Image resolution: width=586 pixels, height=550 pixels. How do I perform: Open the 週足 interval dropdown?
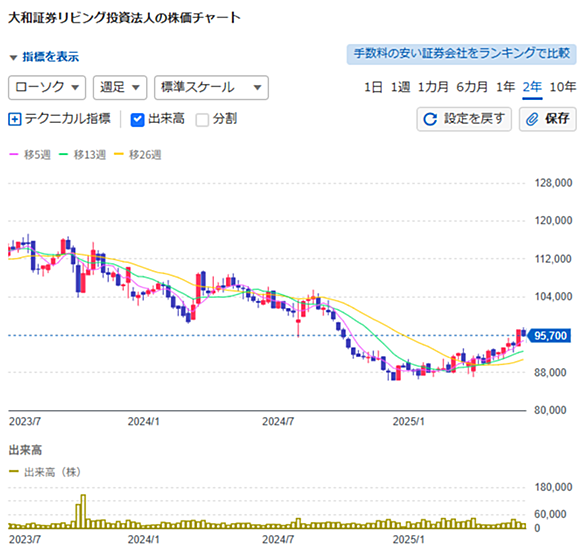120,87
